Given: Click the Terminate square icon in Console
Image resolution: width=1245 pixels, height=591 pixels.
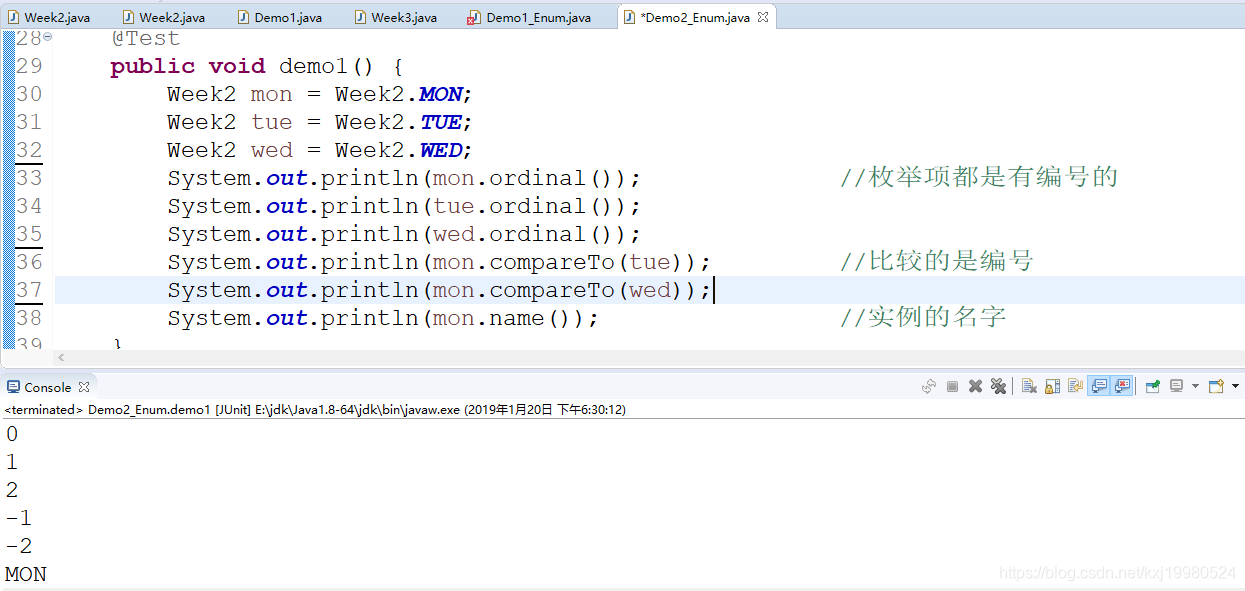Looking at the screenshot, I should [x=952, y=386].
